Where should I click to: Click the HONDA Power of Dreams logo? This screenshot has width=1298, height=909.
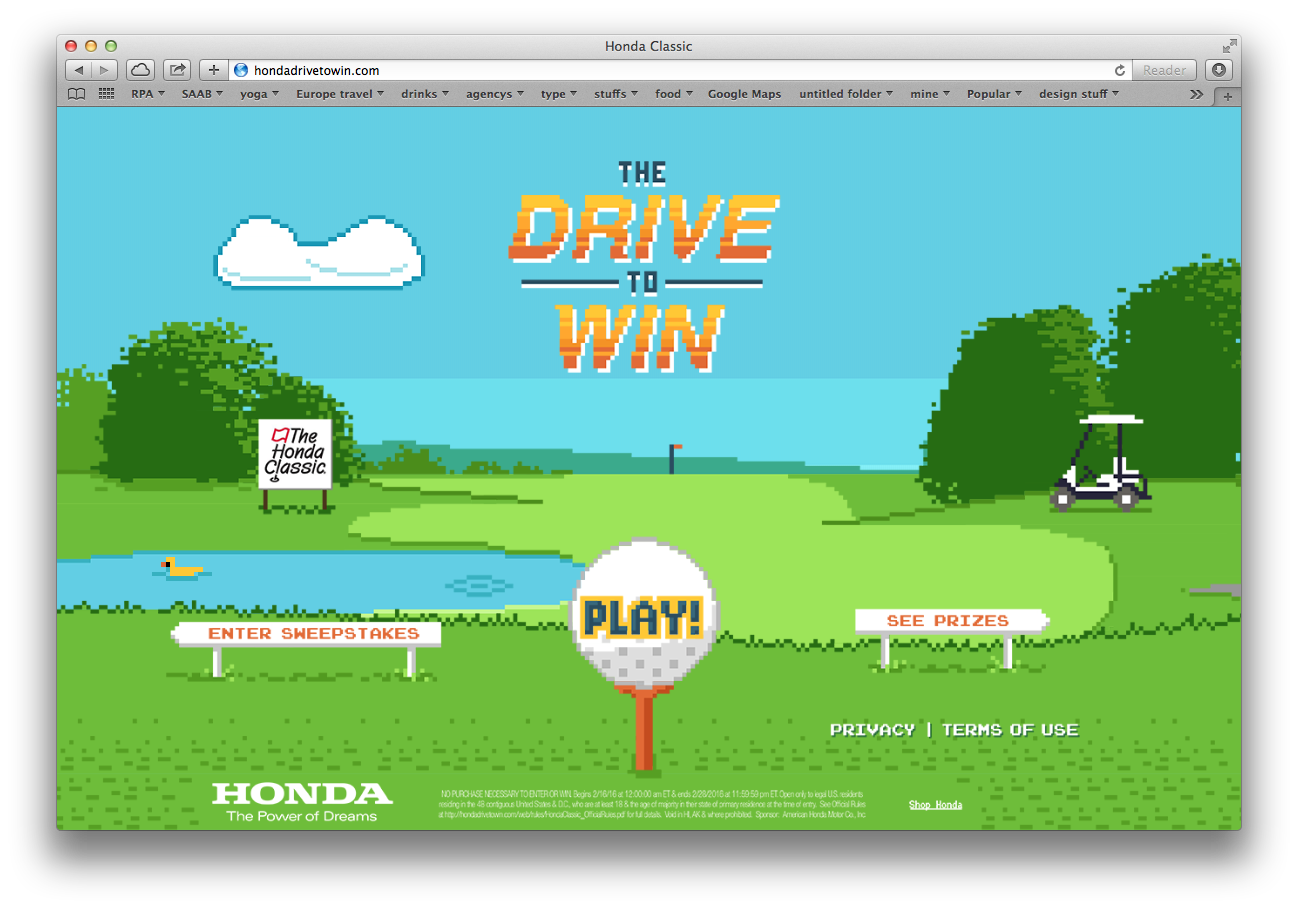302,802
